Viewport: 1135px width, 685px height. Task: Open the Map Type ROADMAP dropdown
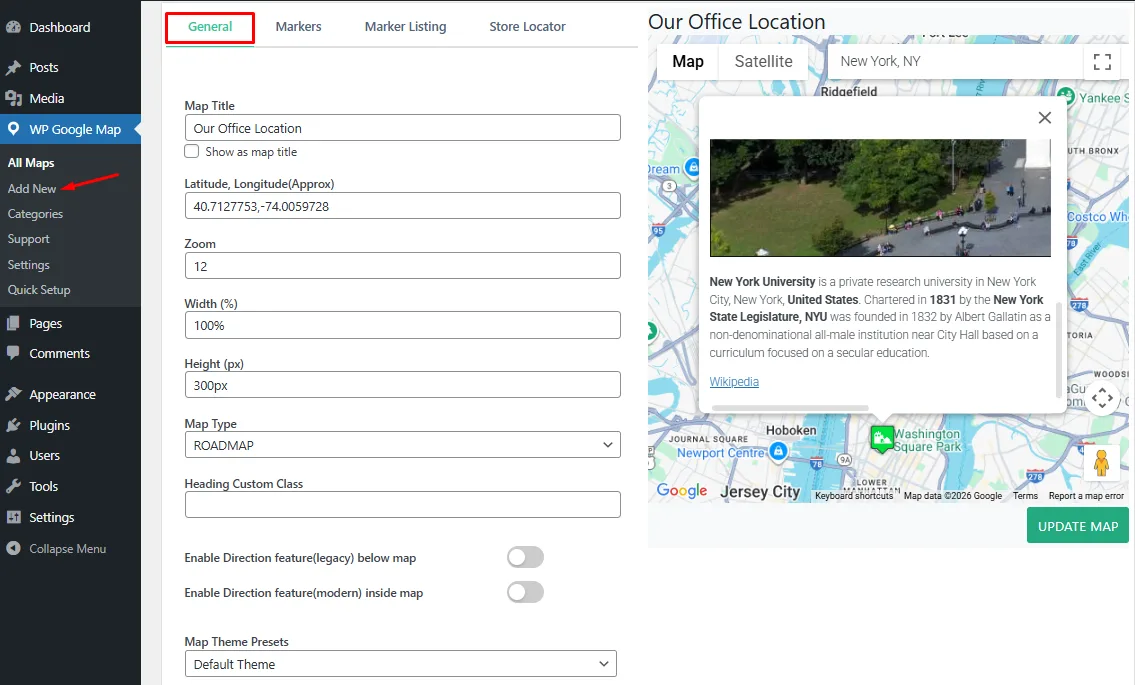(402, 445)
